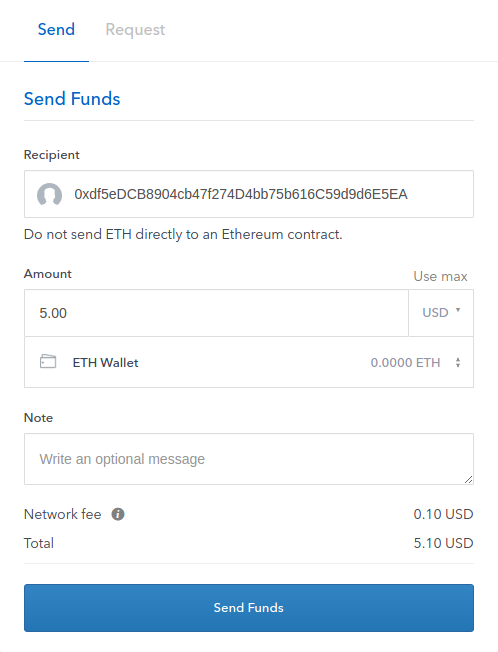Click the recipient avatar icon

pyautogui.click(x=49, y=194)
